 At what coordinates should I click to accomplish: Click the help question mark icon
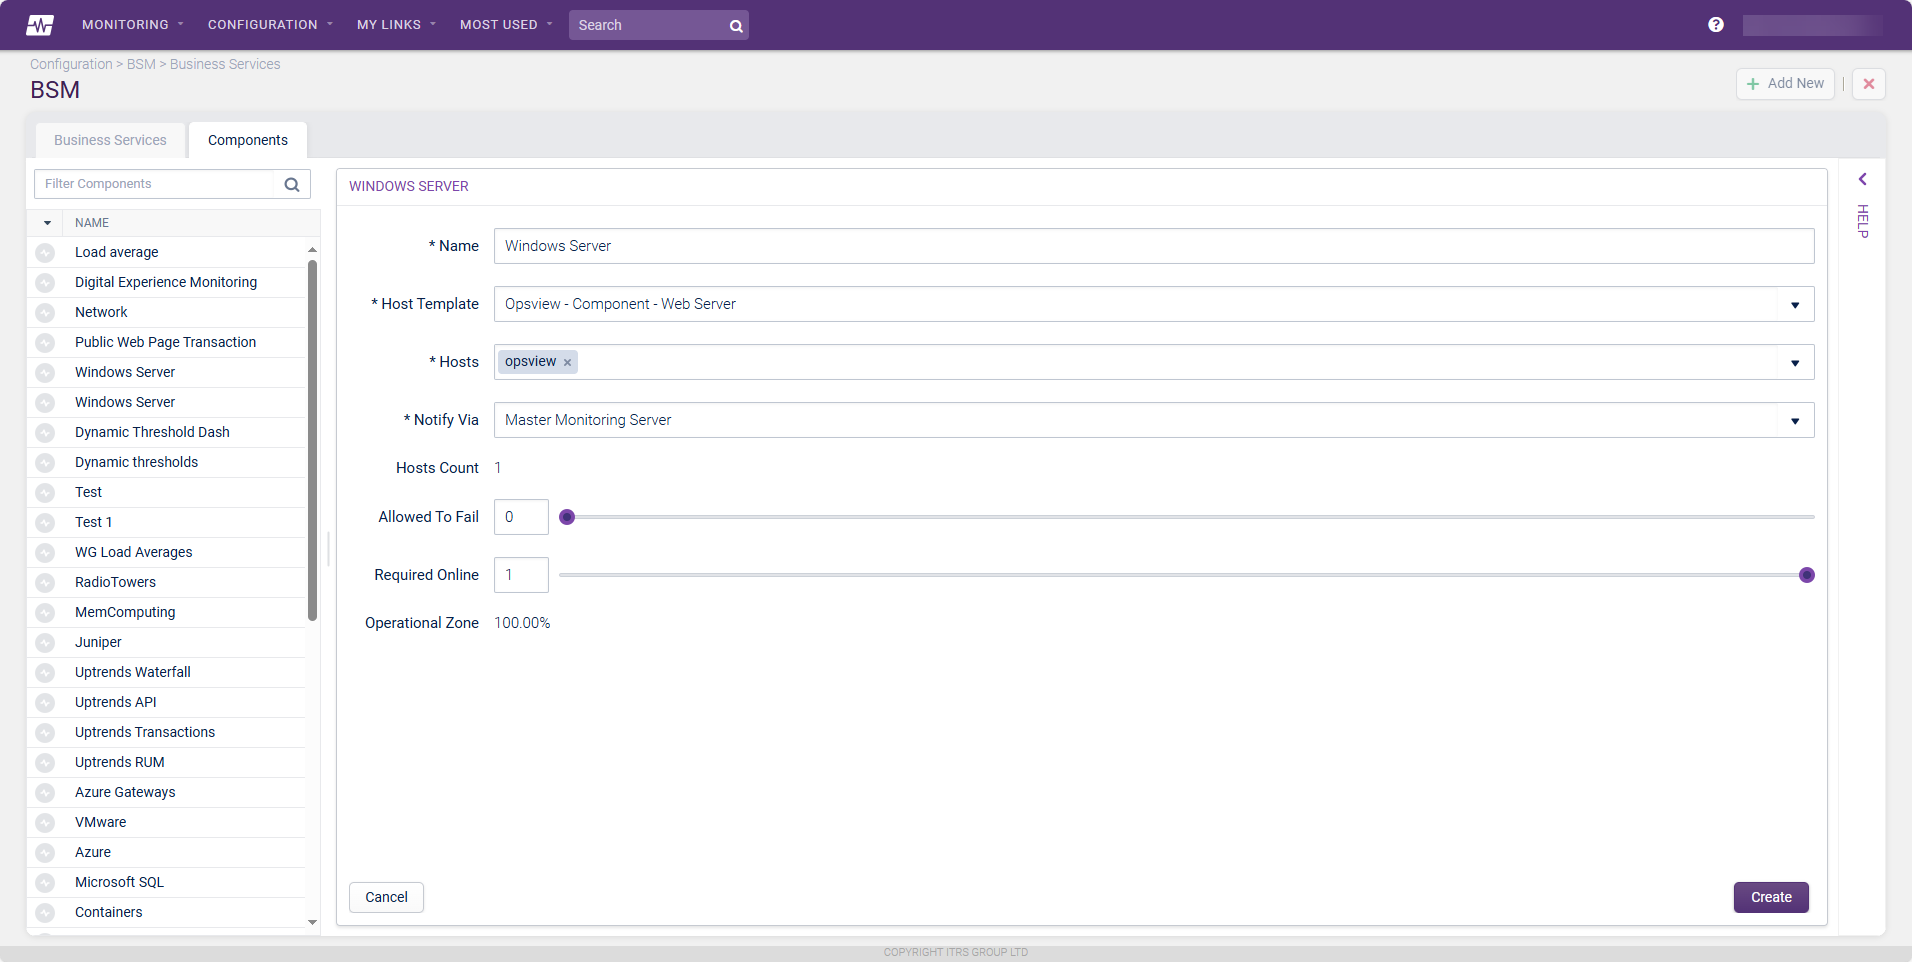[x=1716, y=25]
